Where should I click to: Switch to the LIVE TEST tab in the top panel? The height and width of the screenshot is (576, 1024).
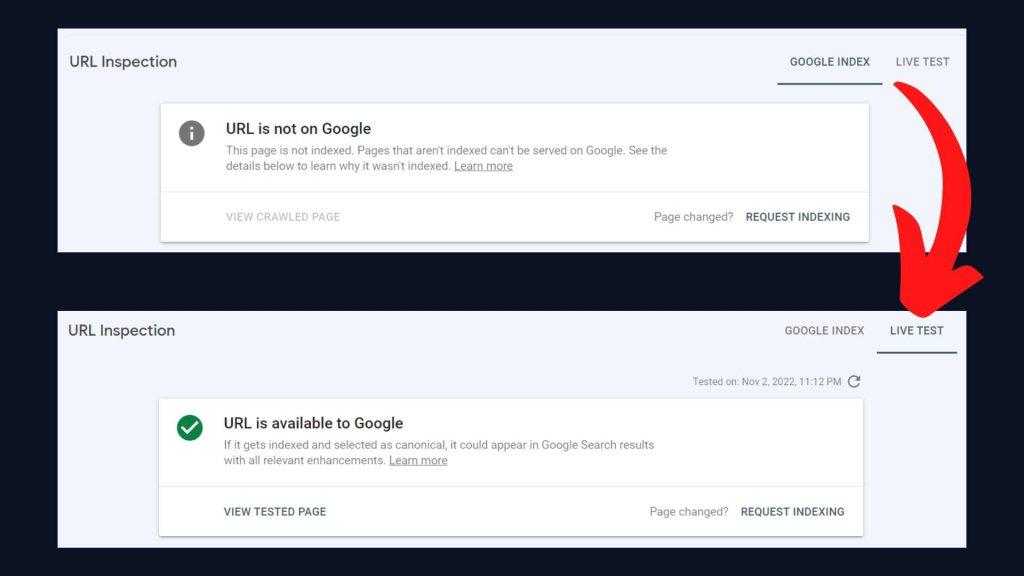(x=922, y=62)
